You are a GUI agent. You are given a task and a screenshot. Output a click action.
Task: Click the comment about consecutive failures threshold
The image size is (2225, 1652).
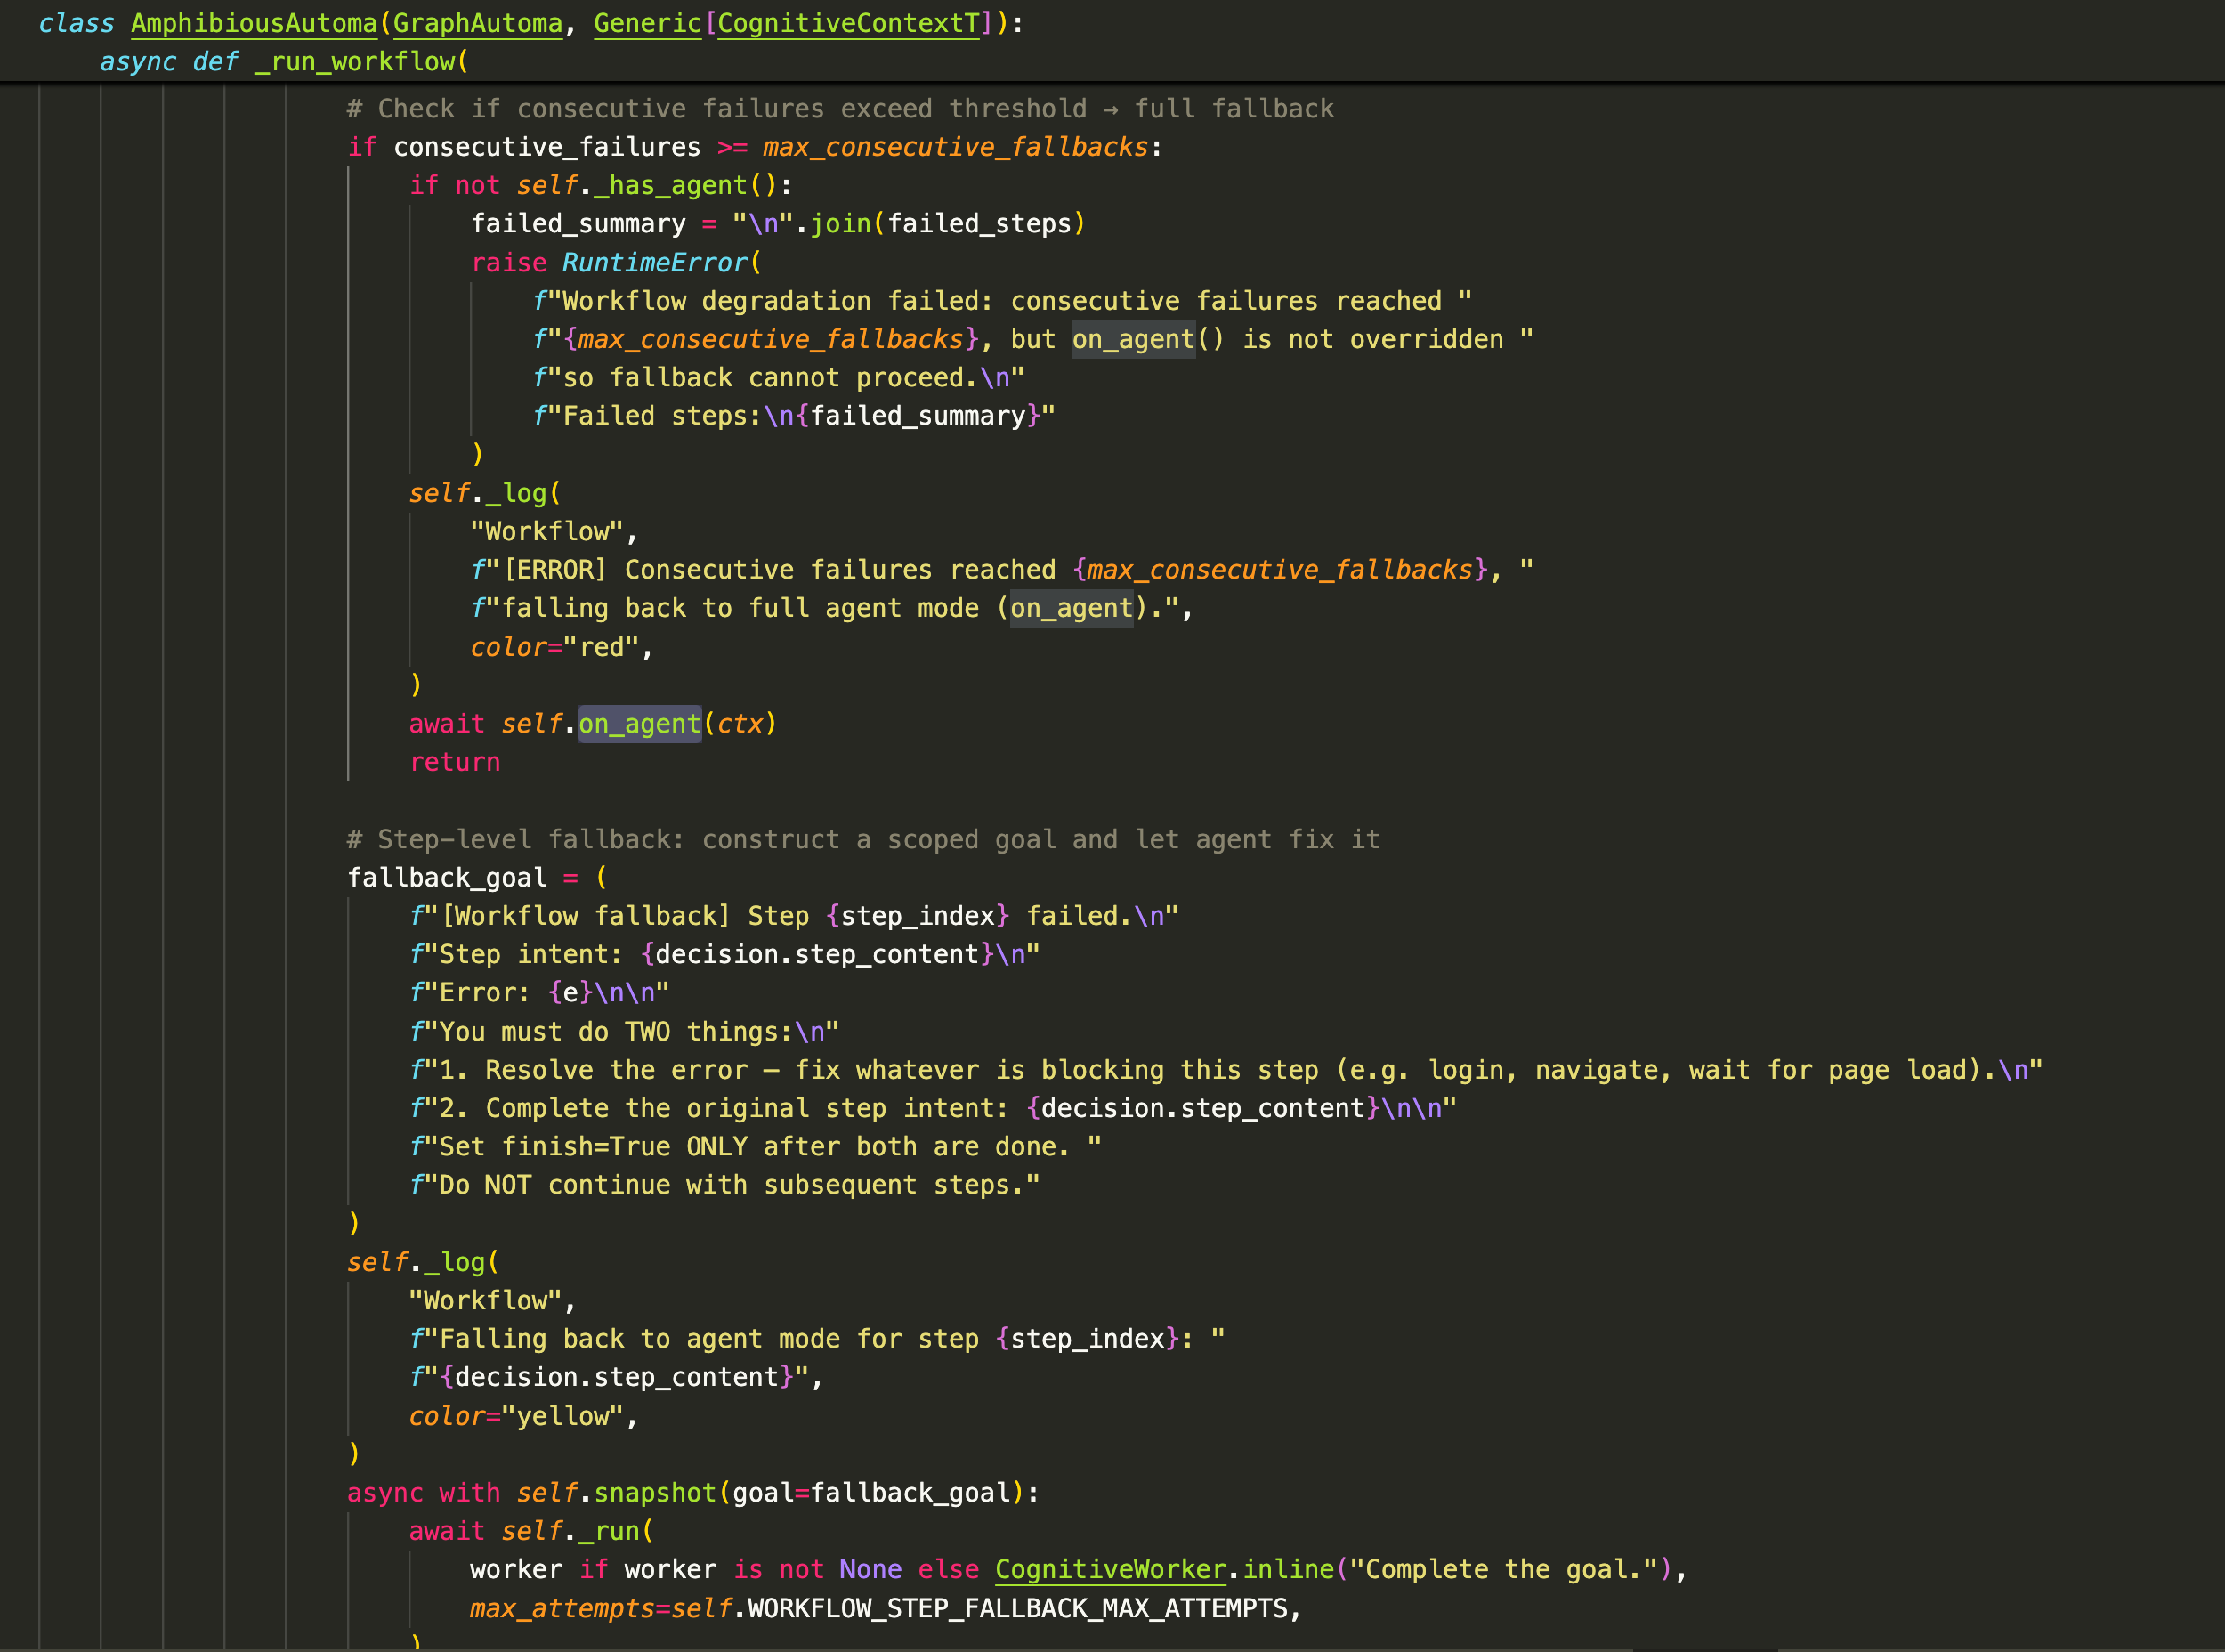(840, 108)
